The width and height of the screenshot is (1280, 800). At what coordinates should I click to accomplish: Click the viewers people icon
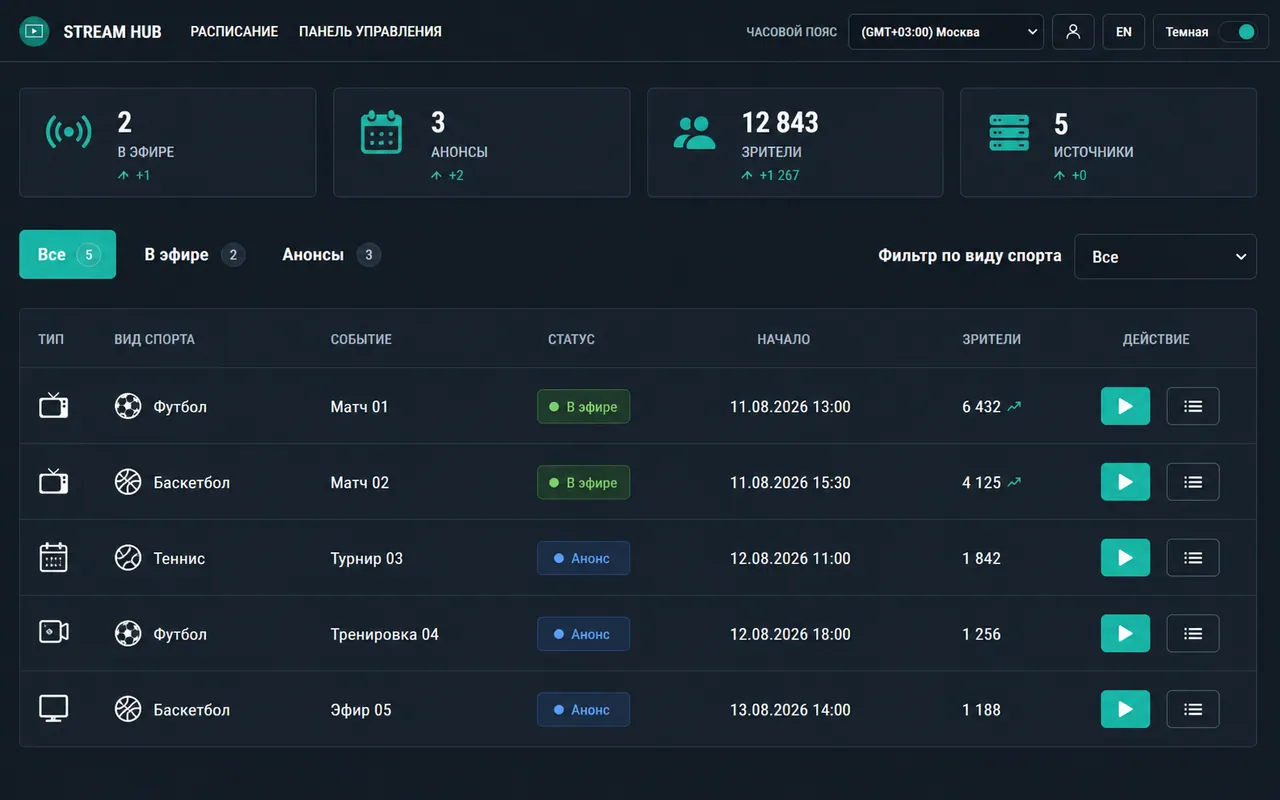694,132
